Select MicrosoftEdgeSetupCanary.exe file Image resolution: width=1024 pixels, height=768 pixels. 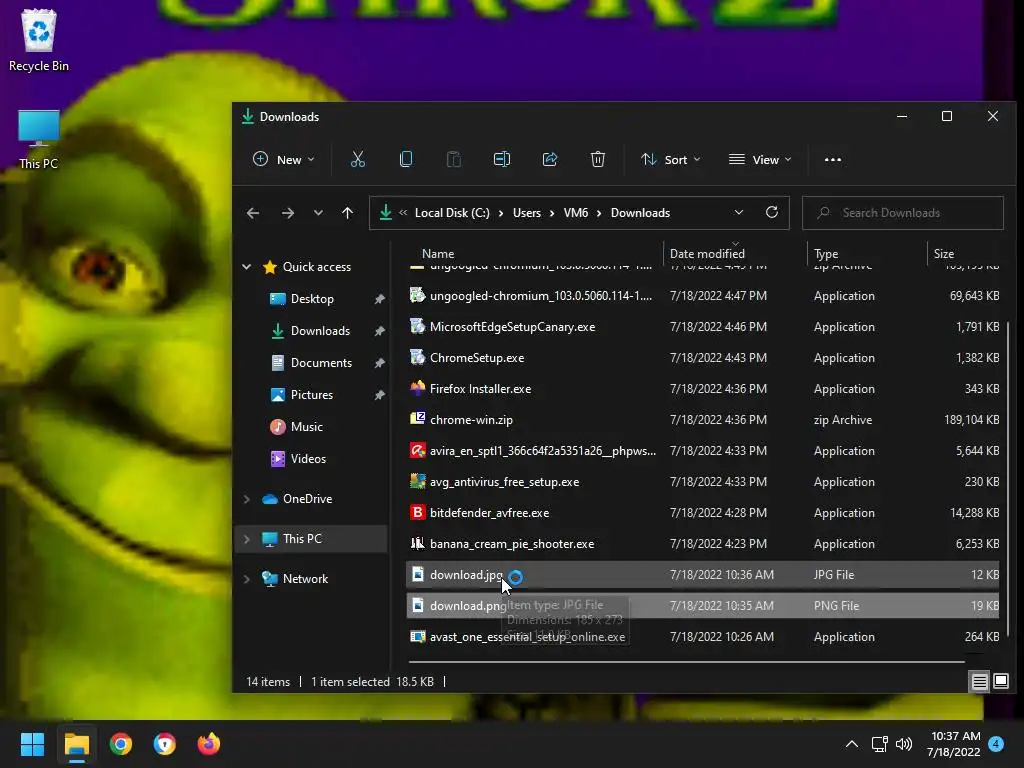704,327
